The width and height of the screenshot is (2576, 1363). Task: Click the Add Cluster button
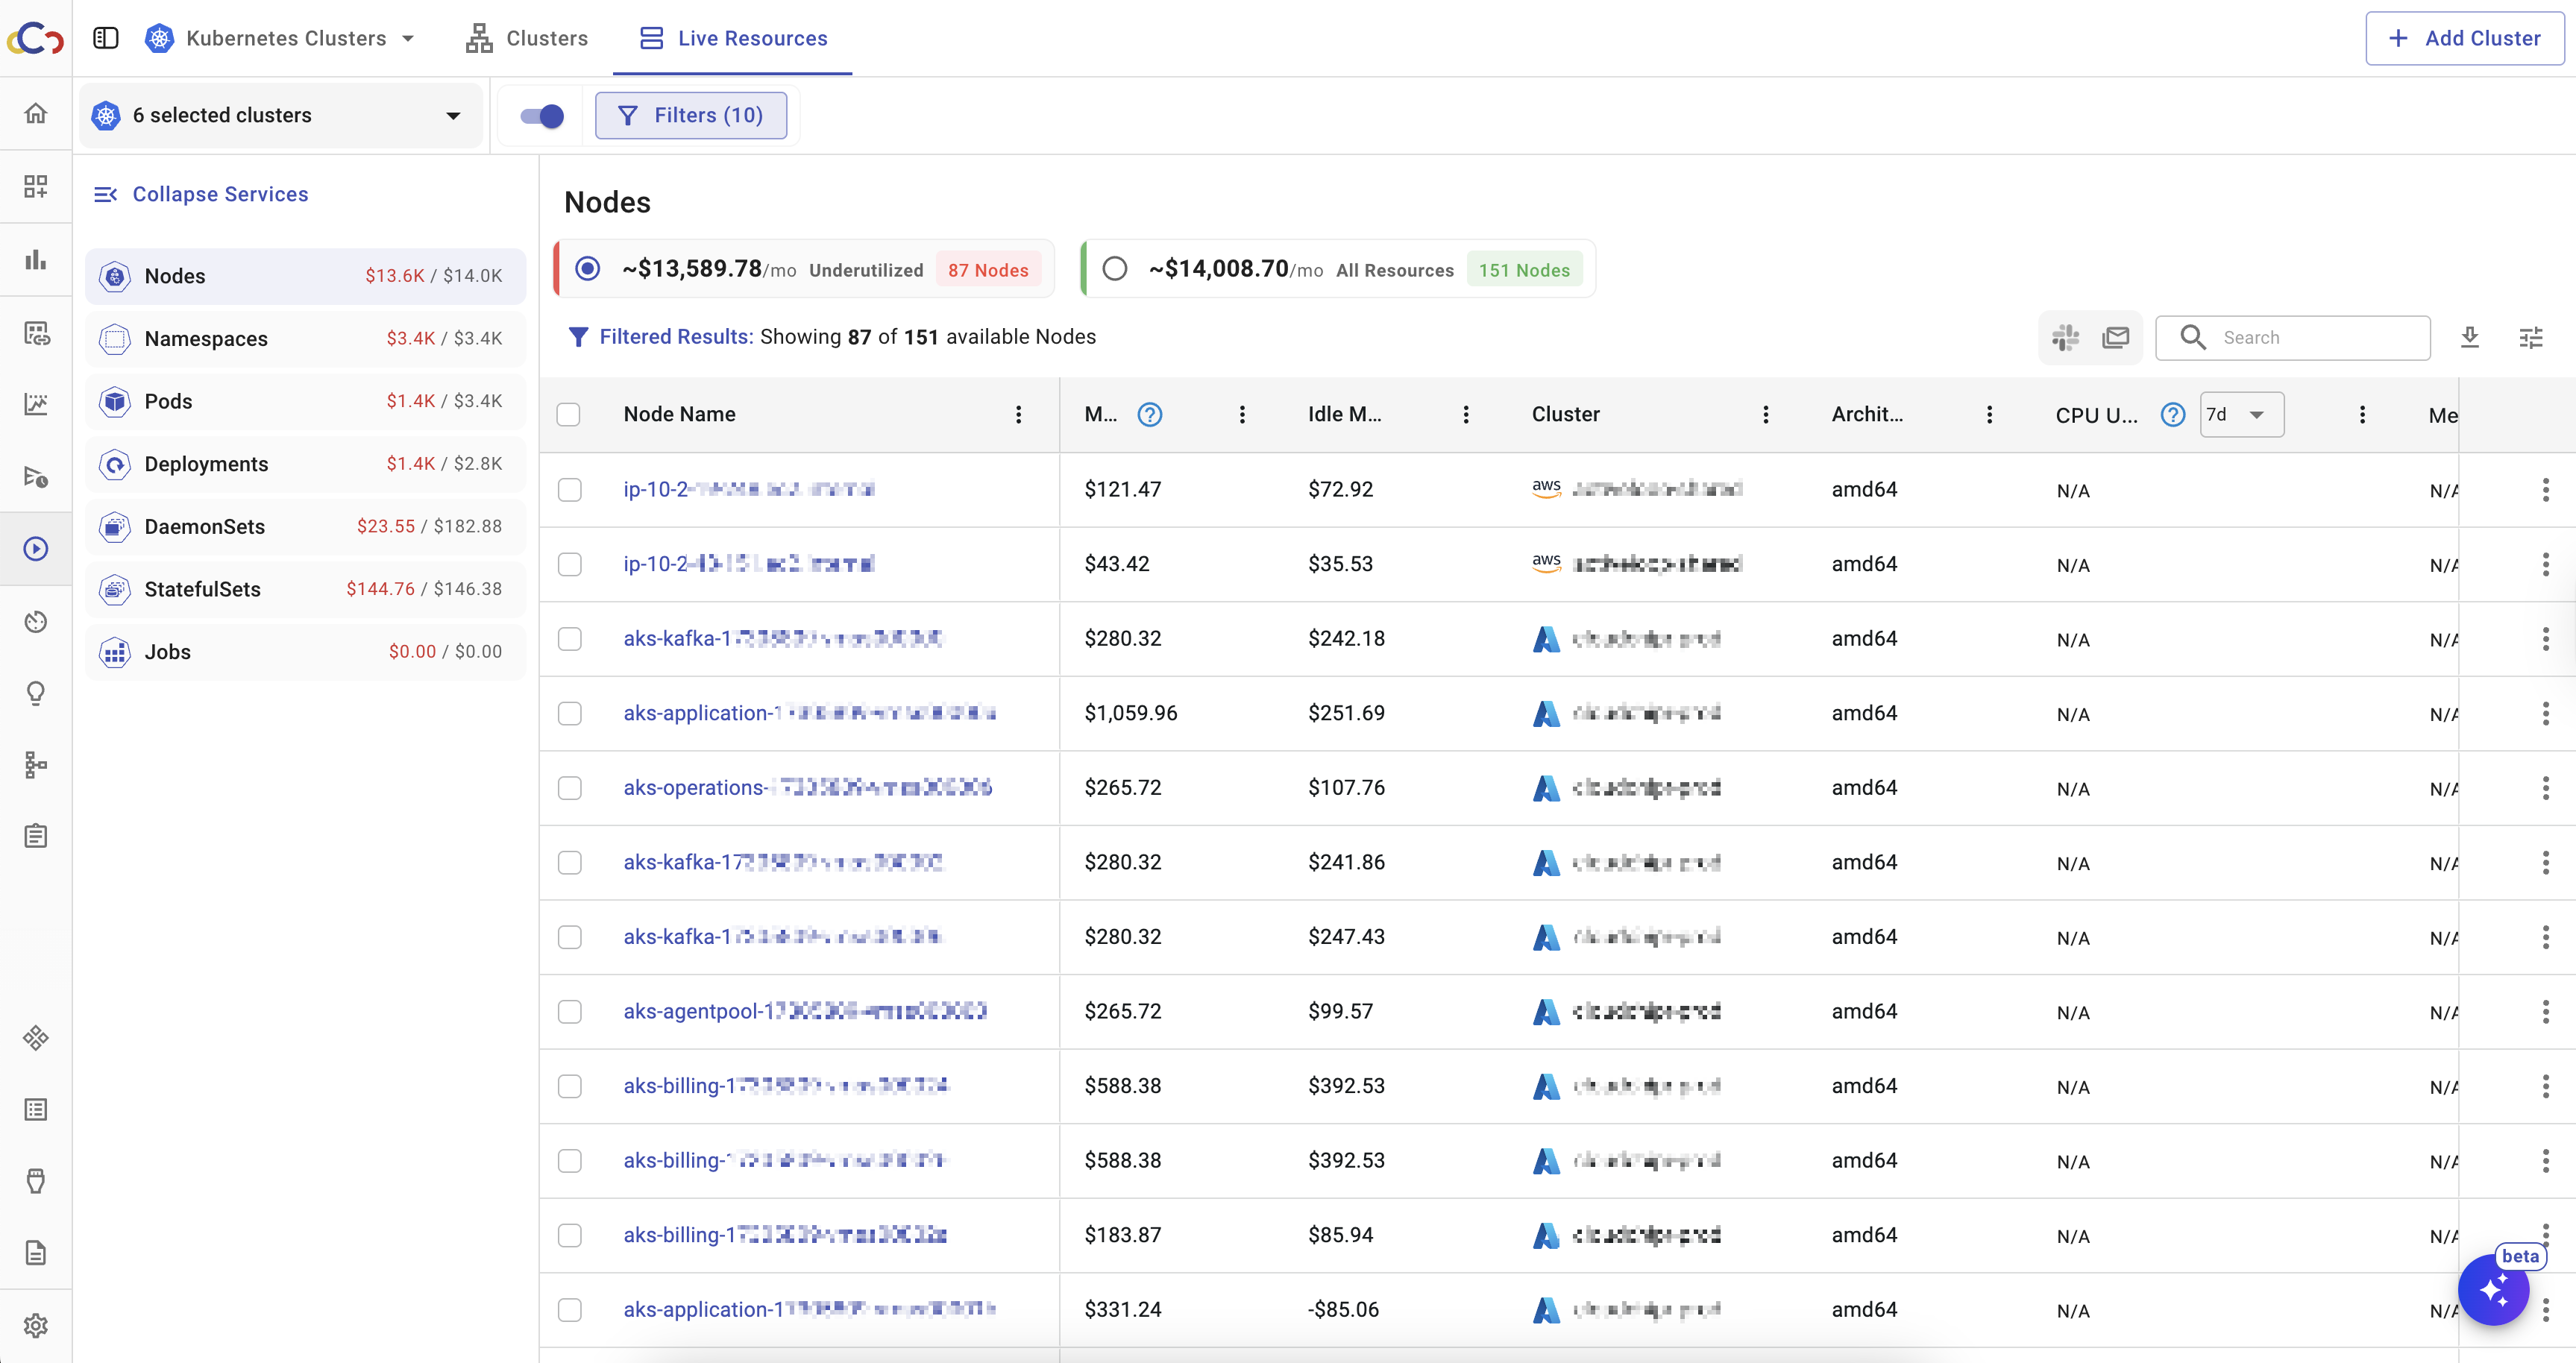click(x=2464, y=38)
